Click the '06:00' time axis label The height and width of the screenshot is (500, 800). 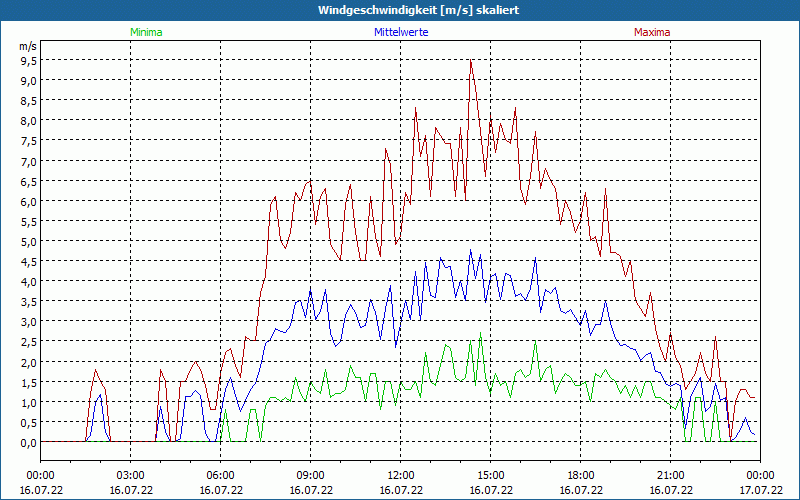coord(220,476)
